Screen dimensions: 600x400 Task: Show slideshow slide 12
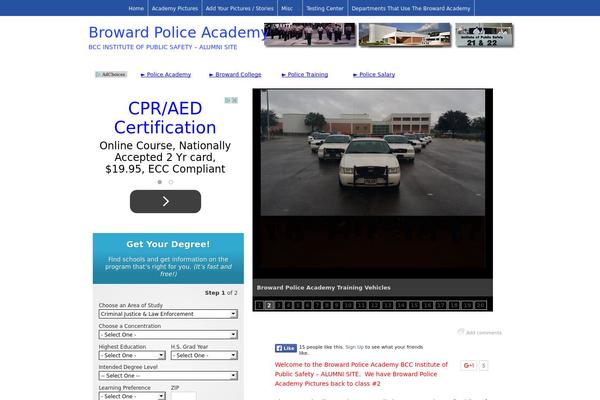[x=375, y=305]
